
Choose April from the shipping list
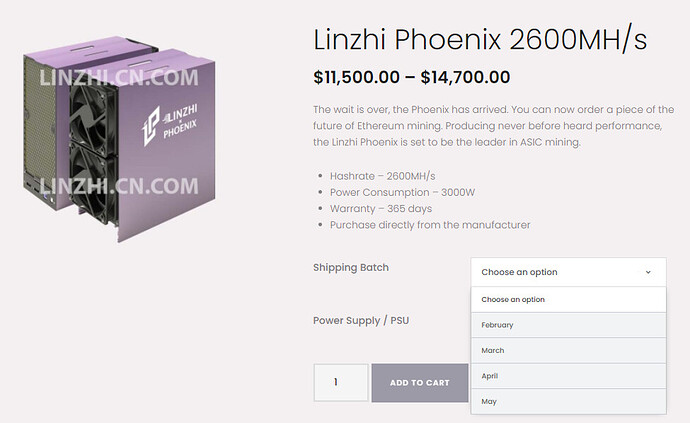(x=568, y=376)
